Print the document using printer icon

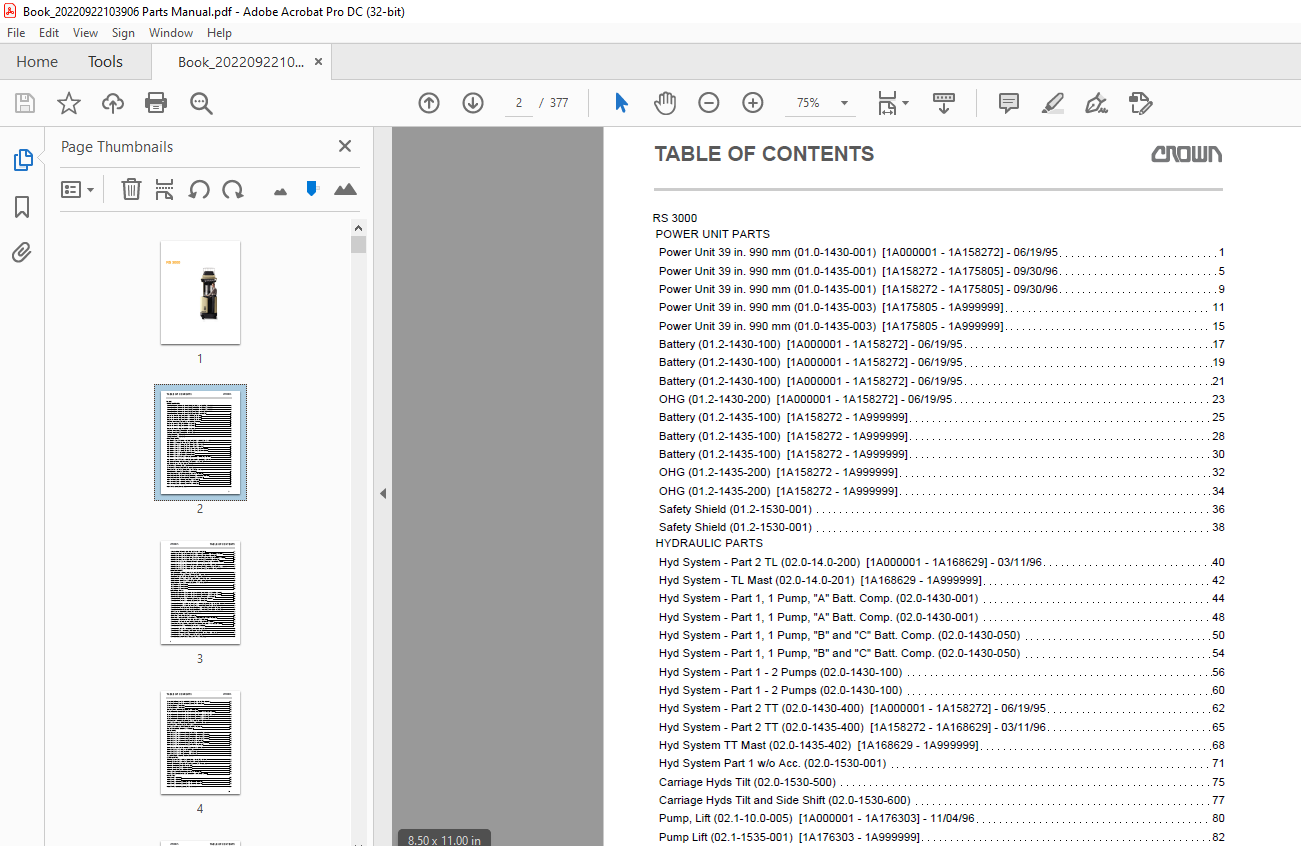(156, 103)
